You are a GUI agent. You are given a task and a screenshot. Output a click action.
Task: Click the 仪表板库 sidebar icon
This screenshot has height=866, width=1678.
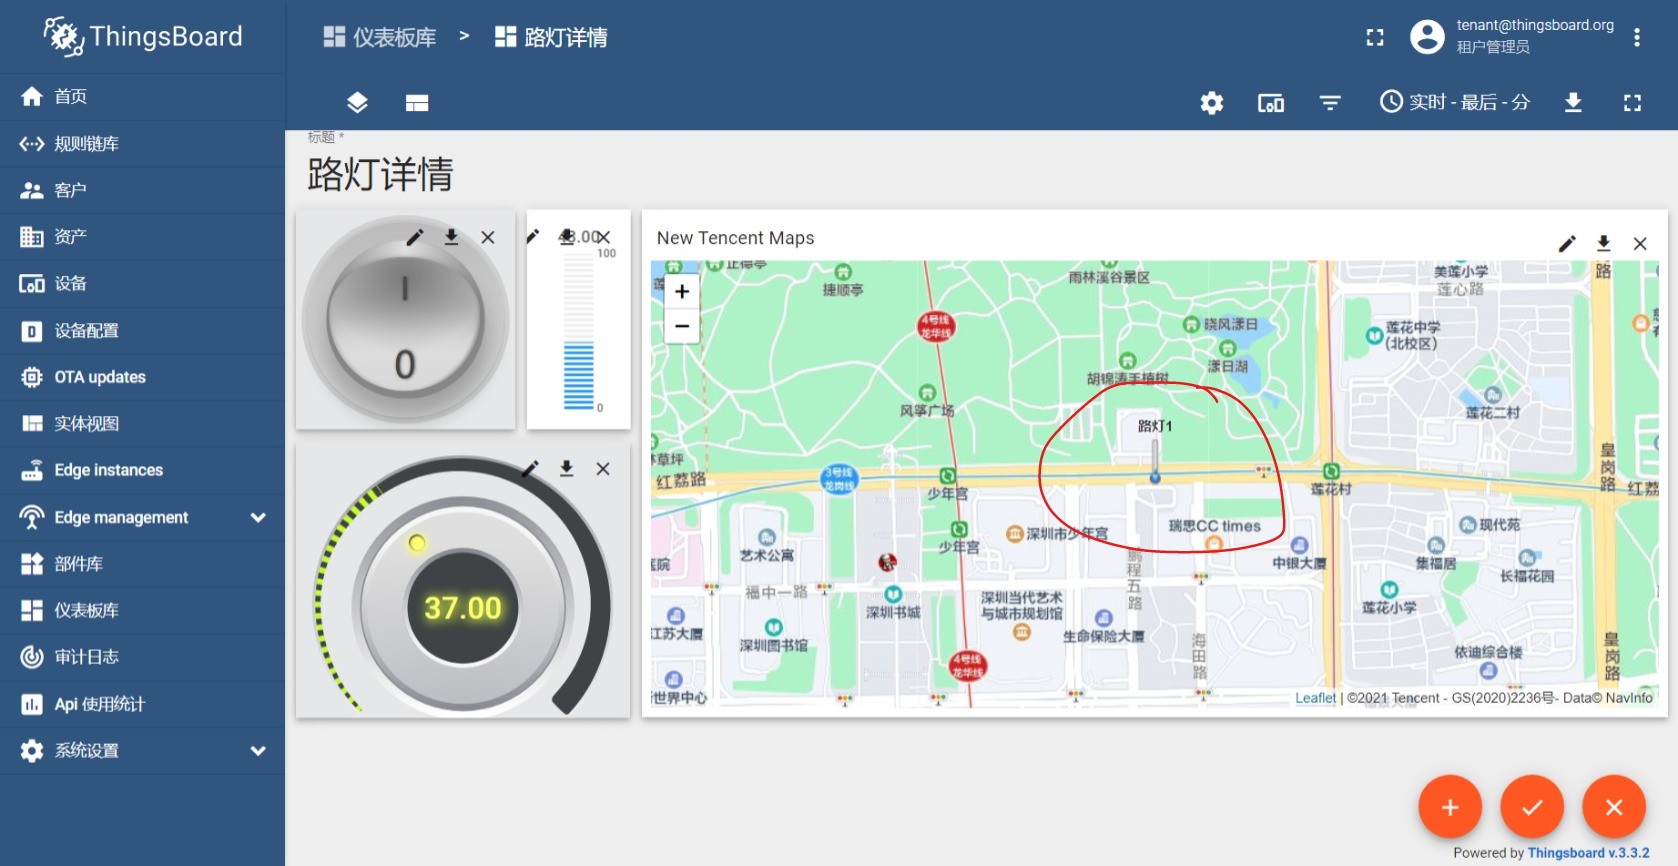32,610
